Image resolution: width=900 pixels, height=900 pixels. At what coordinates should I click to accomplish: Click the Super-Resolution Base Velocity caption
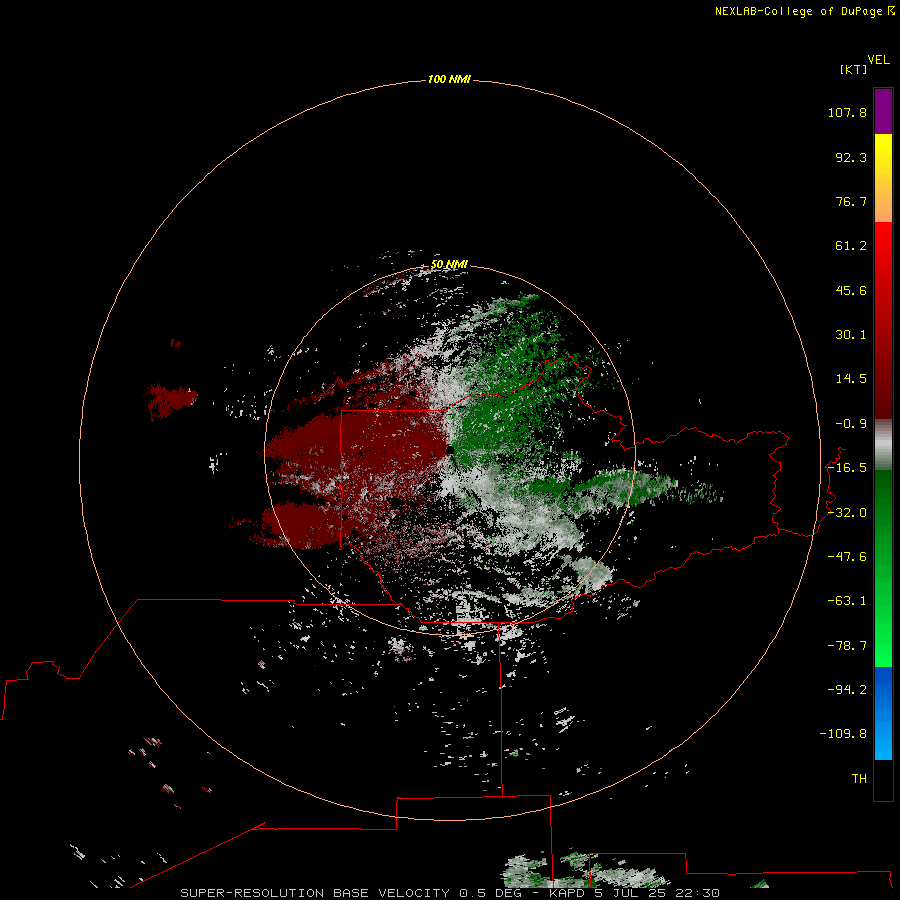point(449,893)
